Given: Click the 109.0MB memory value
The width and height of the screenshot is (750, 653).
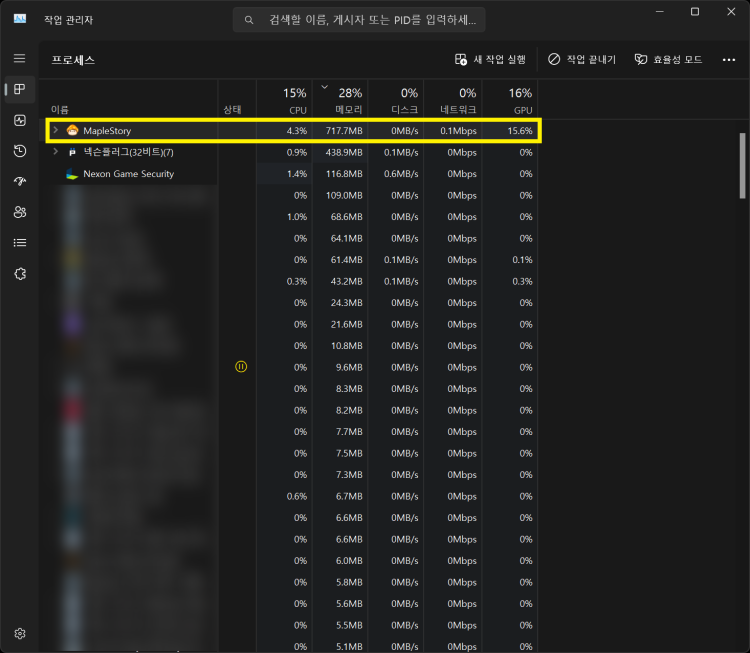Looking at the screenshot, I should point(344,196).
